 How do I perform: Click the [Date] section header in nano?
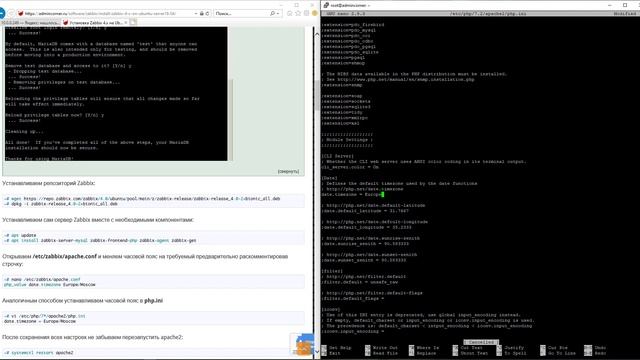pos(329,178)
